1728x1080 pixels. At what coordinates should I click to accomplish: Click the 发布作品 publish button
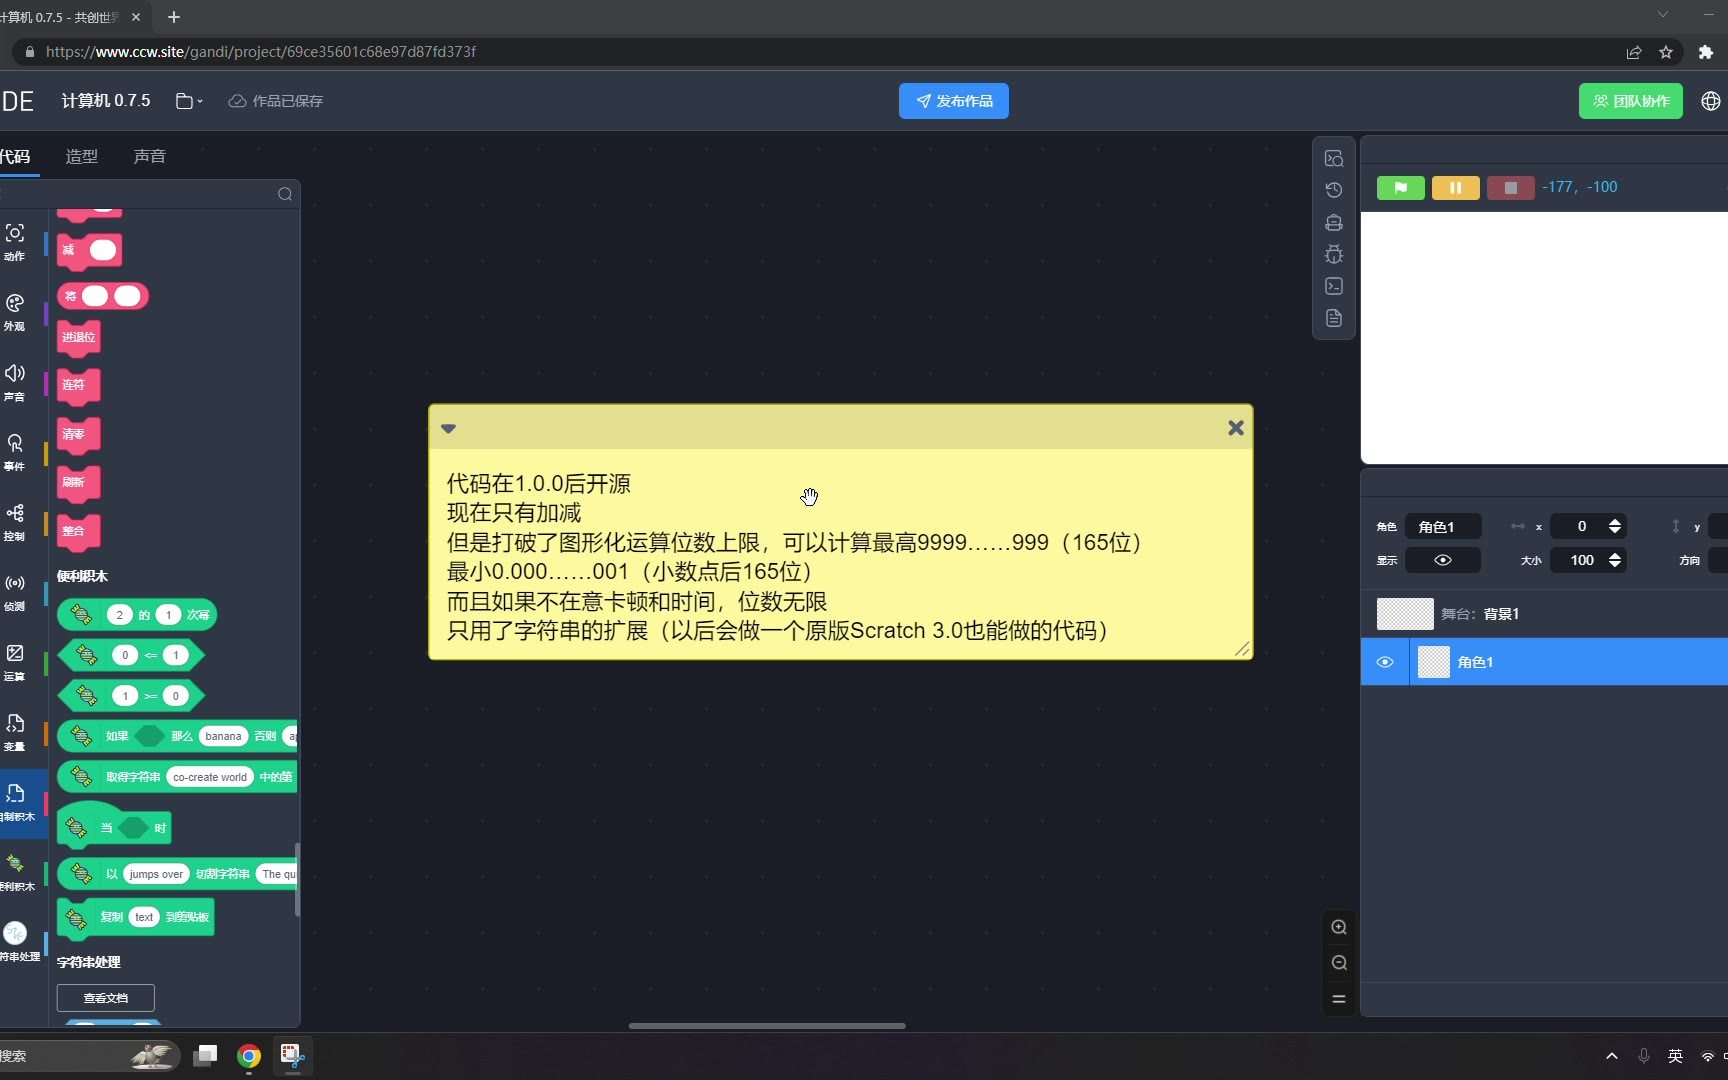tap(953, 101)
